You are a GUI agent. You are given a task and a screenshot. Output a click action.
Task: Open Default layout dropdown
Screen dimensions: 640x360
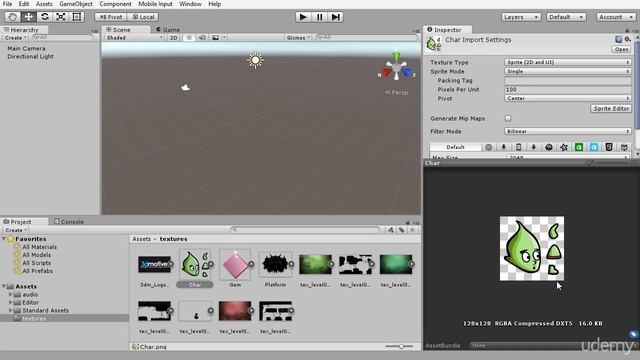tap(566, 17)
